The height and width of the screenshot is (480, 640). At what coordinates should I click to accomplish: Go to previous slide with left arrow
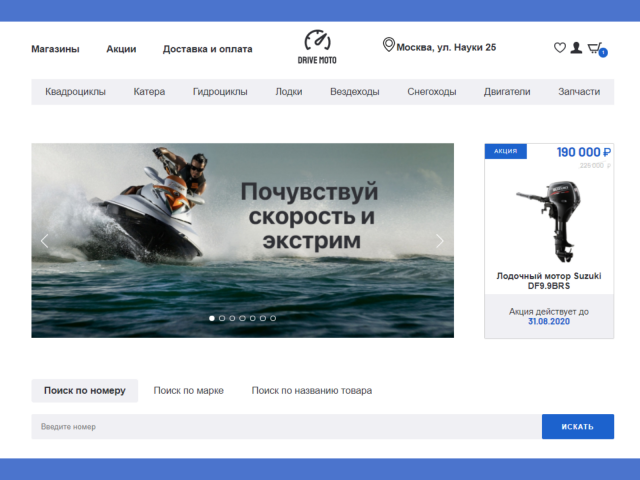[44, 241]
